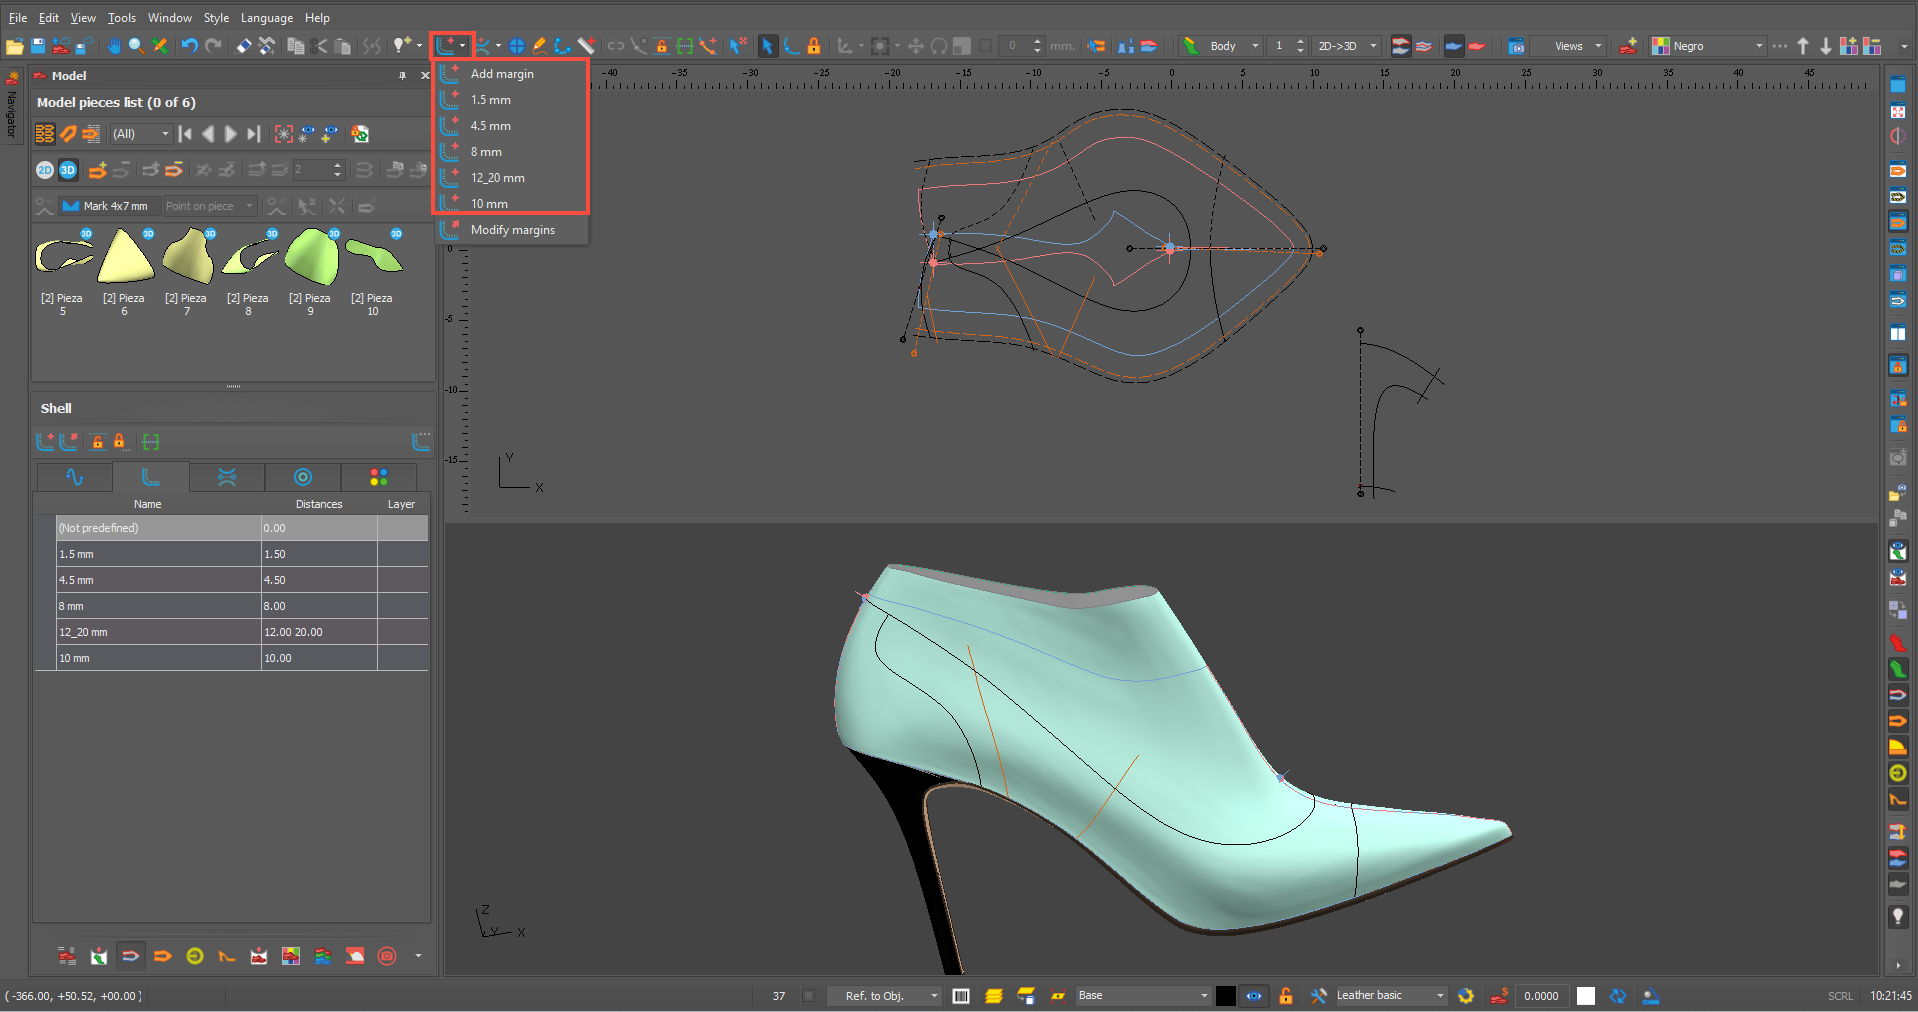Toggle layer visibility eye in status bar

1253,996
